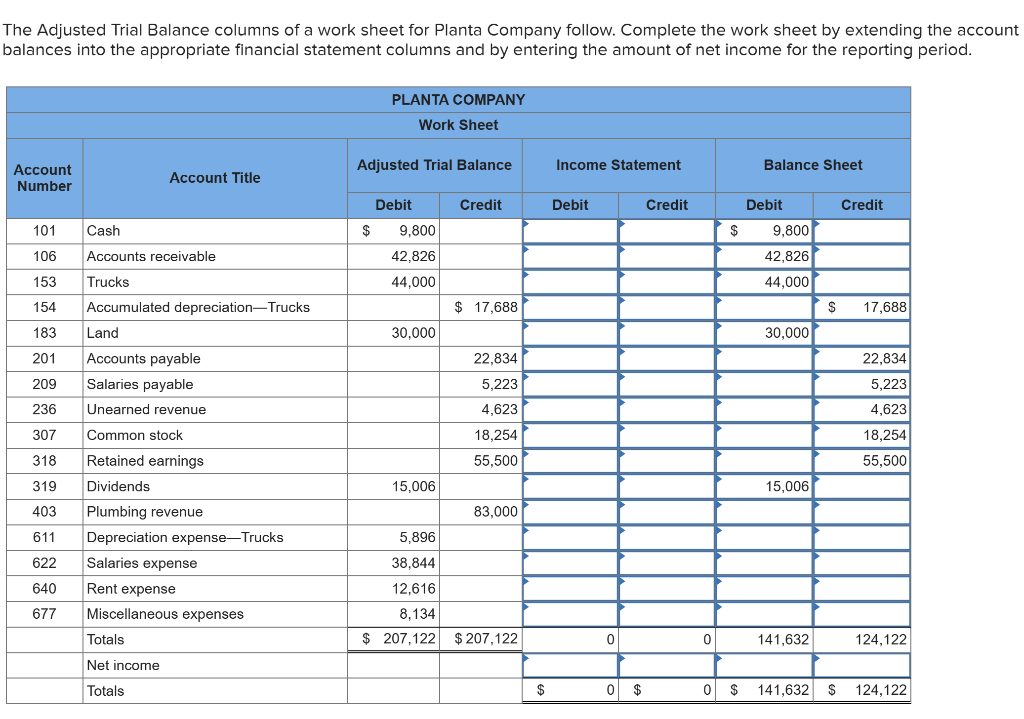
Task: Click the Plumbing revenue Income Statement Credit cell
Action: (666, 511)
